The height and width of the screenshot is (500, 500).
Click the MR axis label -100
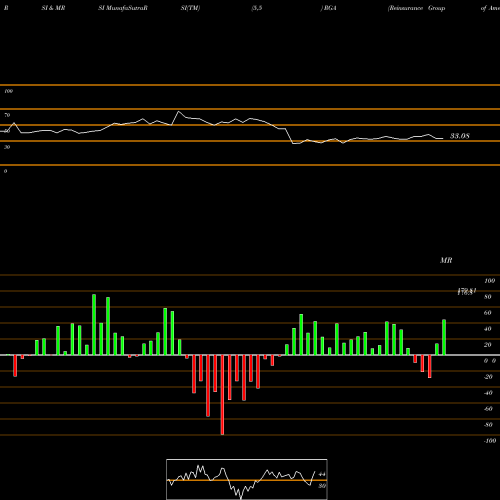point(490,441)
